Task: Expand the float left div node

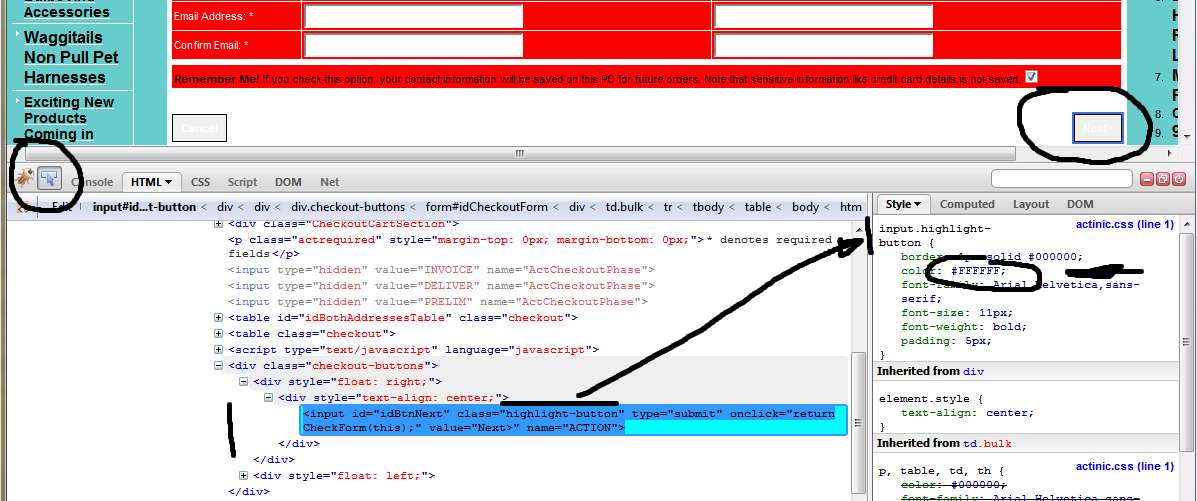Action: click(x=244, y=476)
